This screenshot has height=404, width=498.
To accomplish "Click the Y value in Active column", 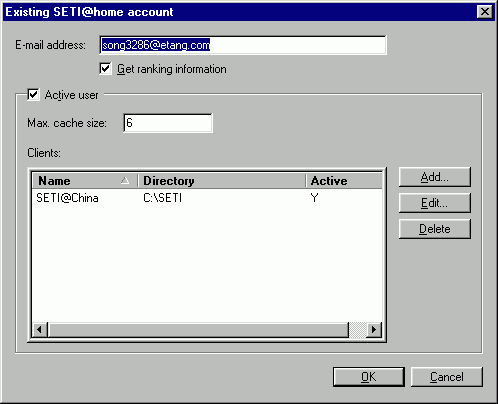I will (314, 198).
